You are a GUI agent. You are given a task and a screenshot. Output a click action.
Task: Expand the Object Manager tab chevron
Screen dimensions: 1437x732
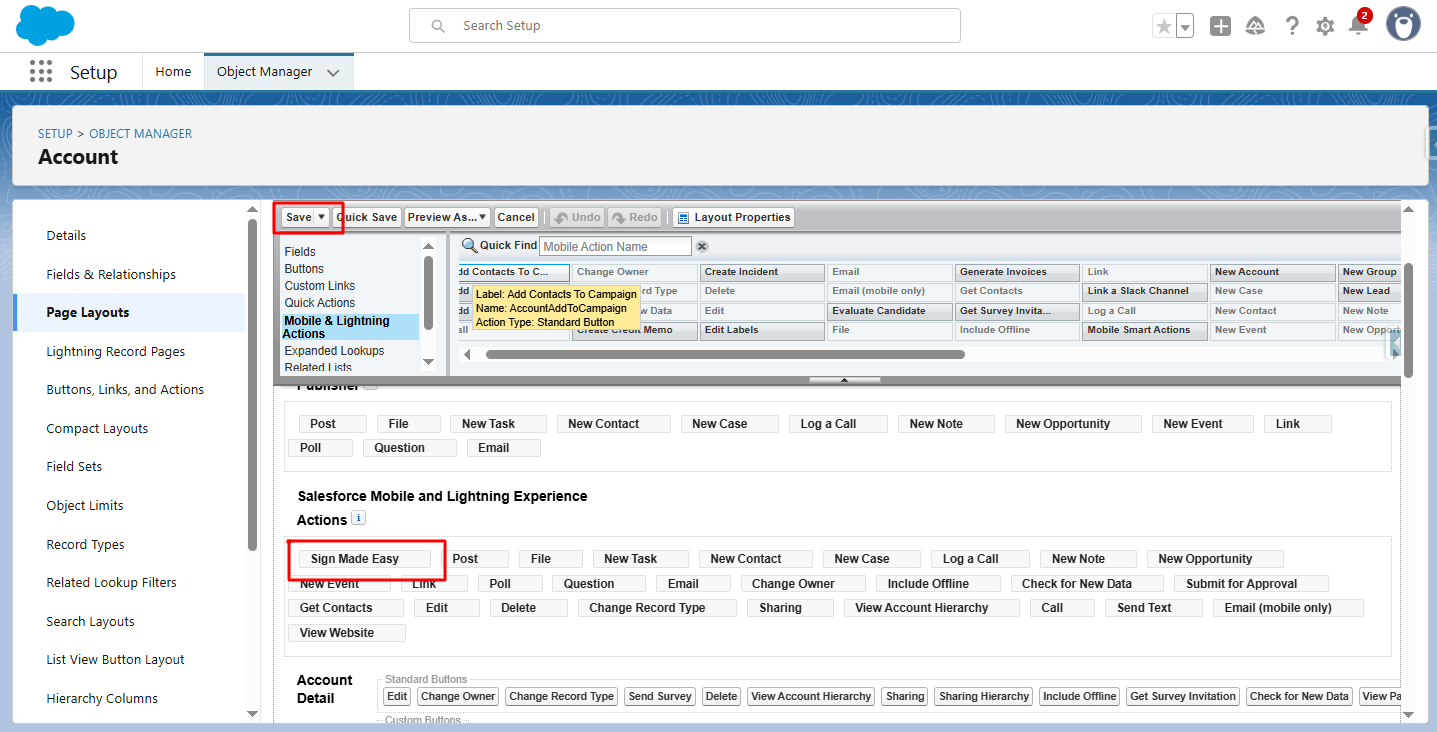pos(333,73)
